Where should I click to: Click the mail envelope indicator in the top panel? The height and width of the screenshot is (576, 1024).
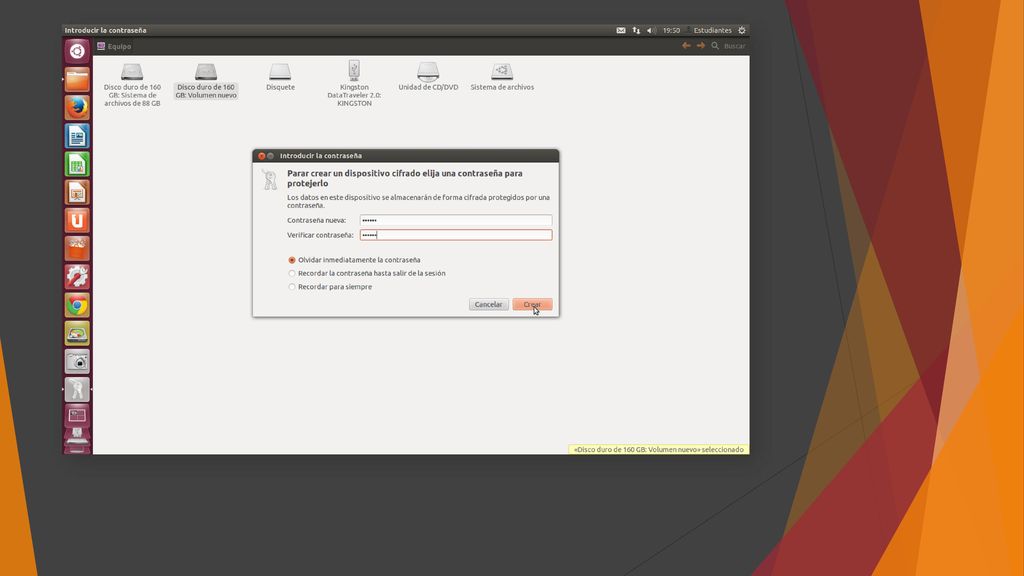(621, 30)
